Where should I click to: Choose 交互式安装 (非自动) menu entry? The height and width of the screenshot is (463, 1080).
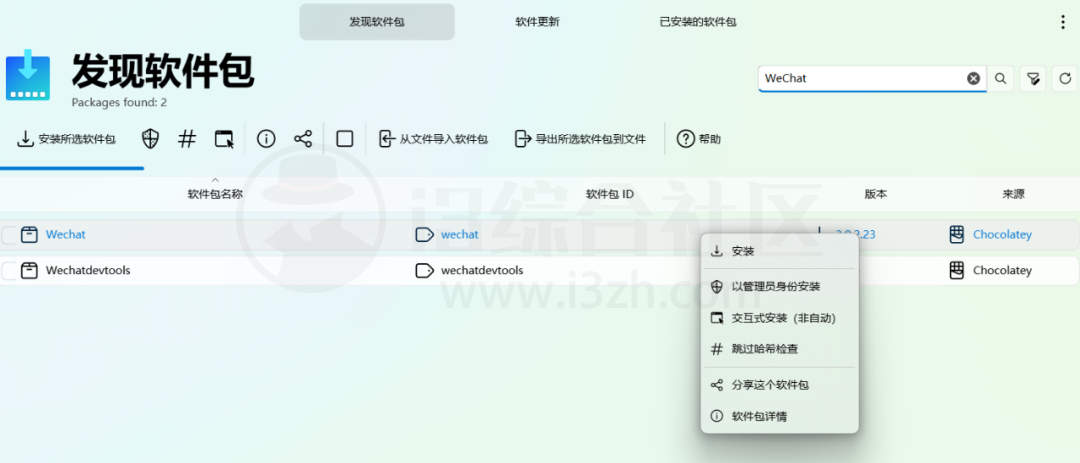[780, 318]
